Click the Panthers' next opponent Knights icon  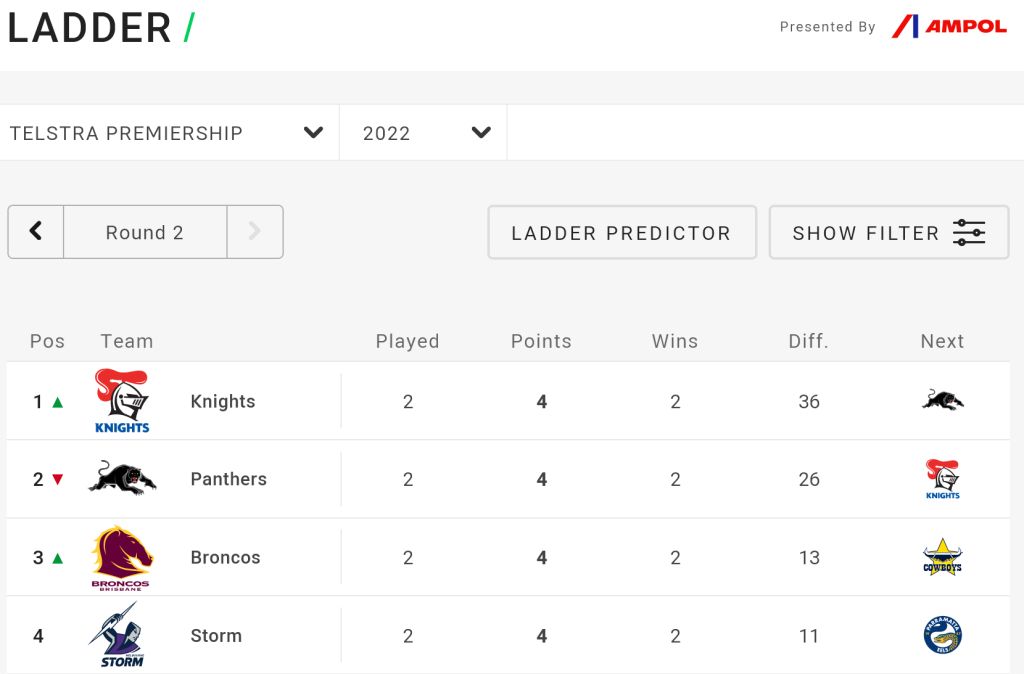tap(942, 479)
